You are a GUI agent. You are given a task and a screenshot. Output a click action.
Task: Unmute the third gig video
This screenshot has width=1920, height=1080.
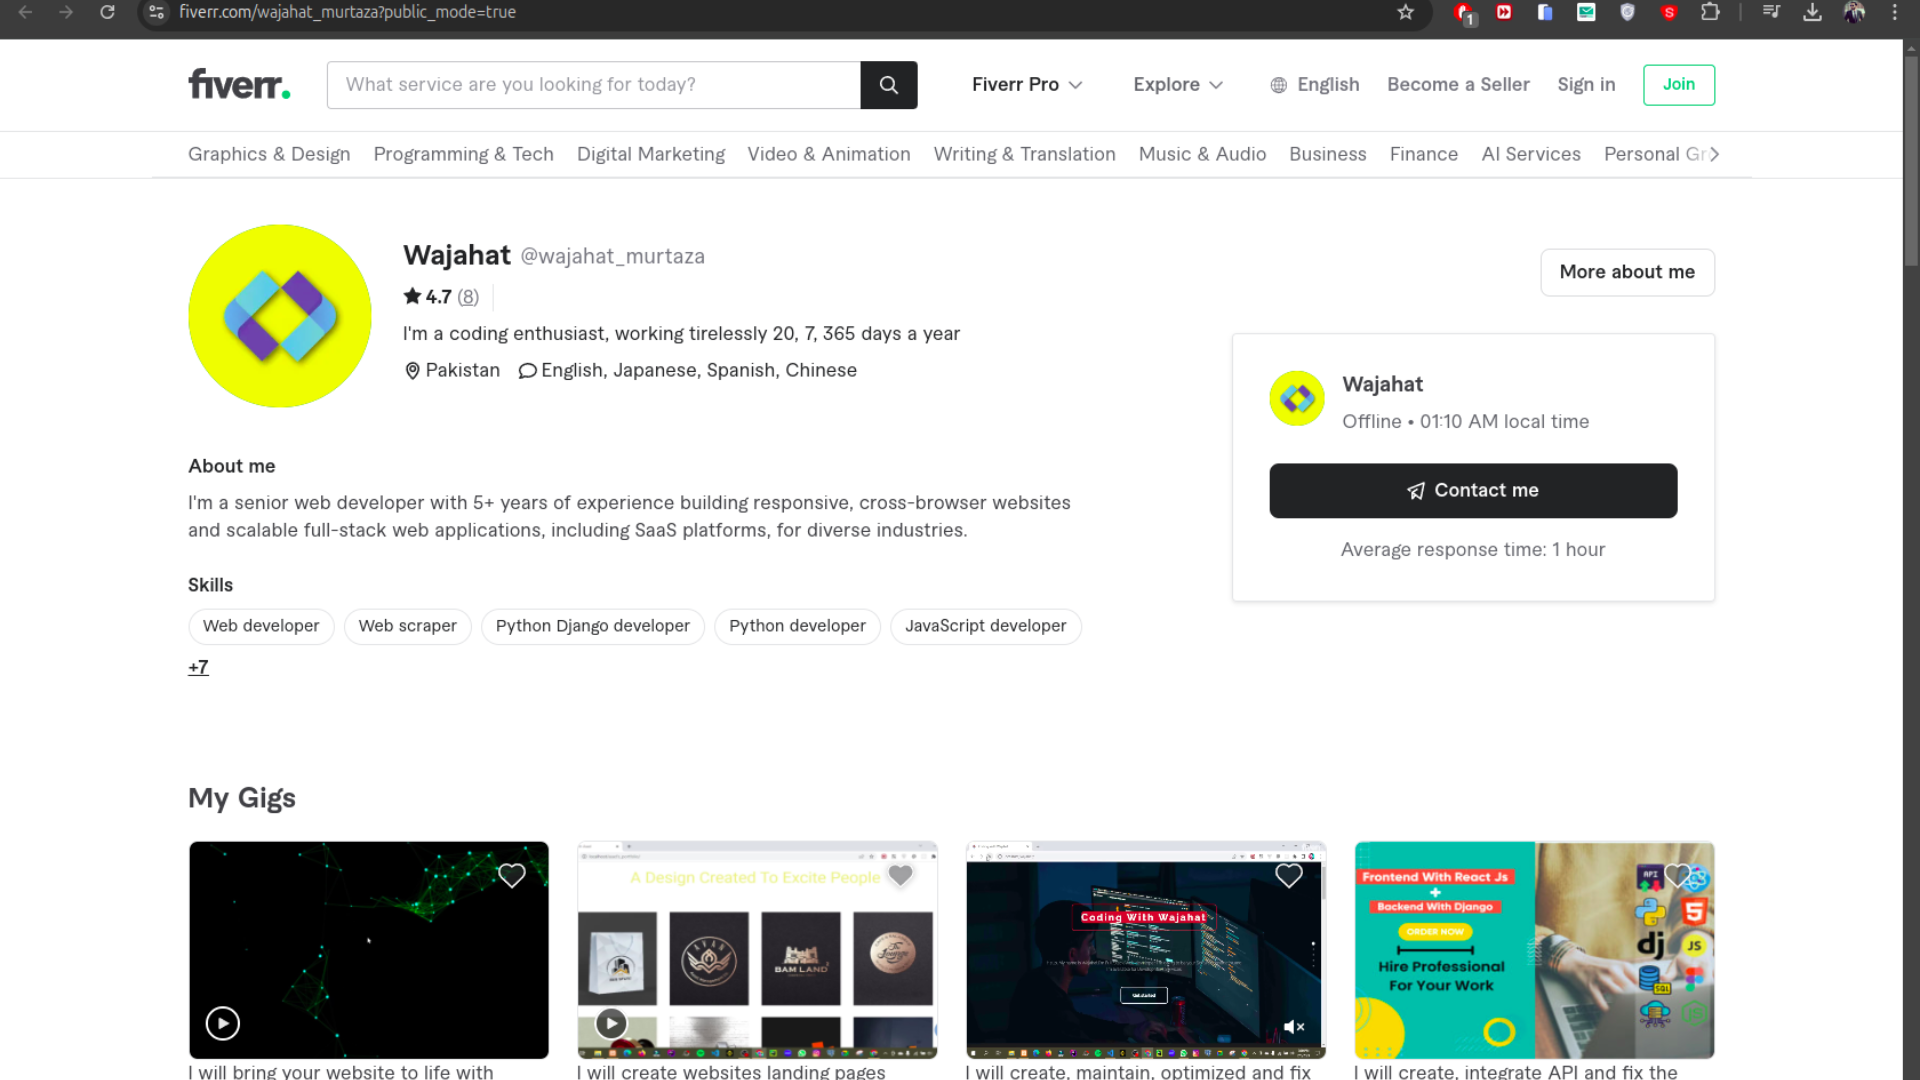point(1293,1027)
